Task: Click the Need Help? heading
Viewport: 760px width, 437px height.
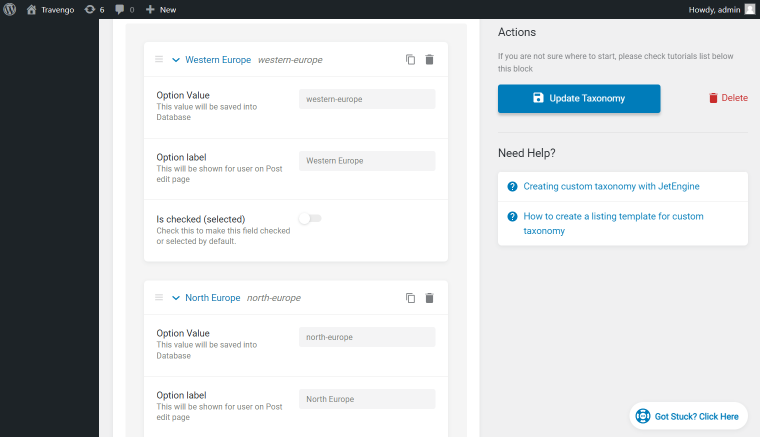Action: (526, 153)
